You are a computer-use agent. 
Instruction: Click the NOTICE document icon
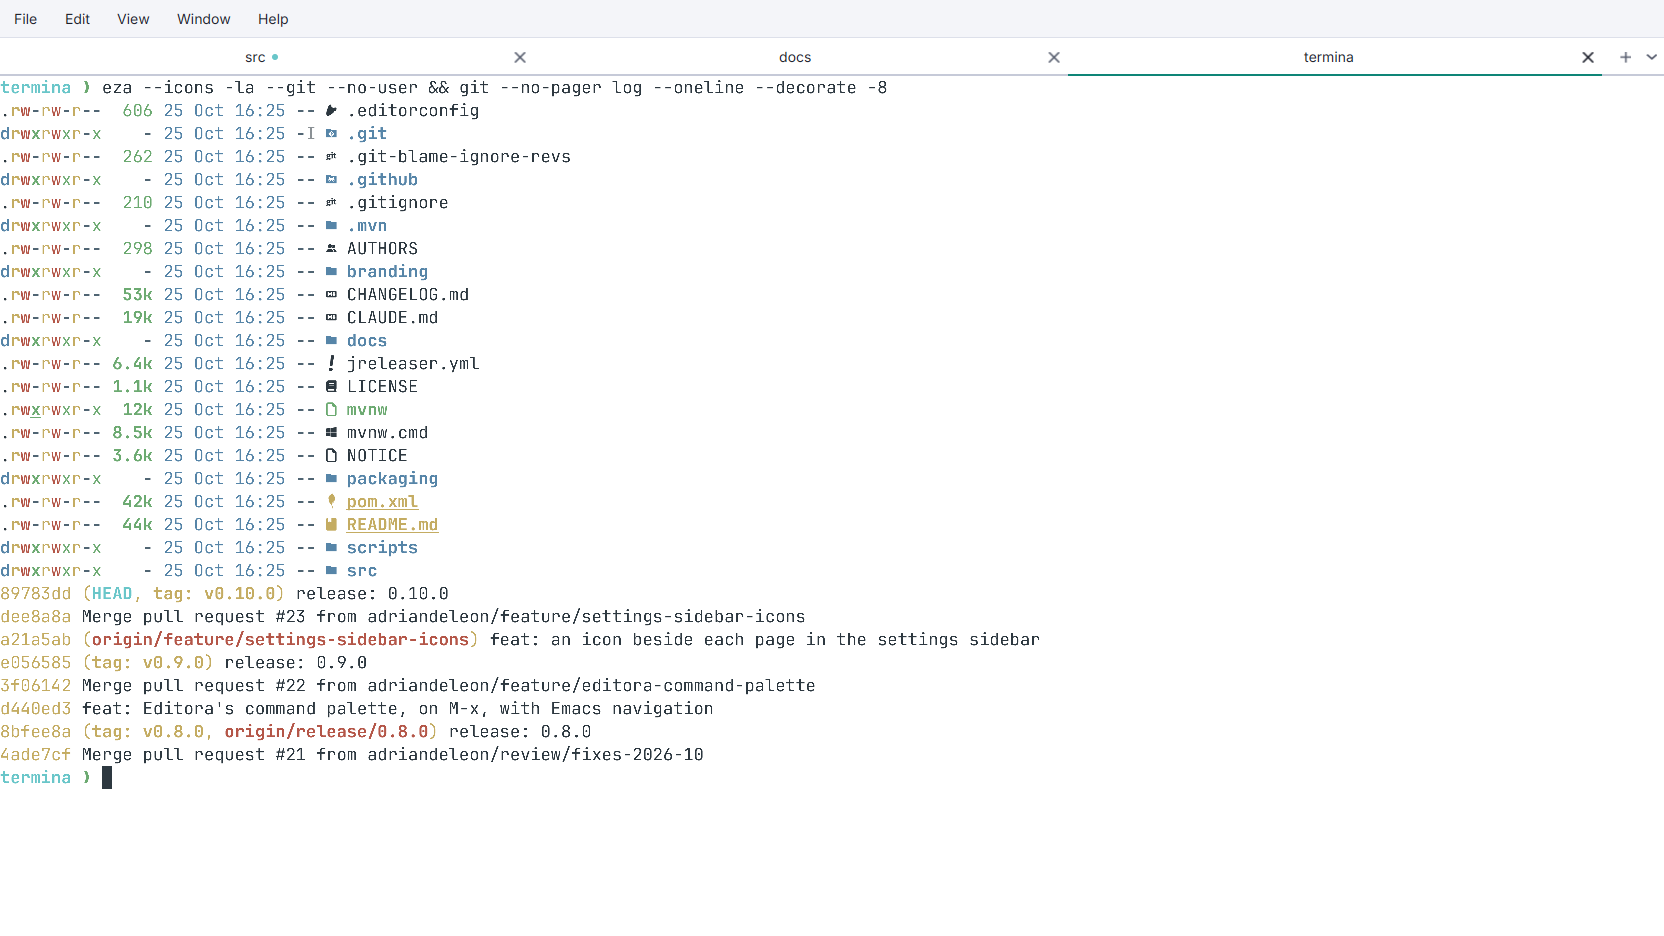331,456
